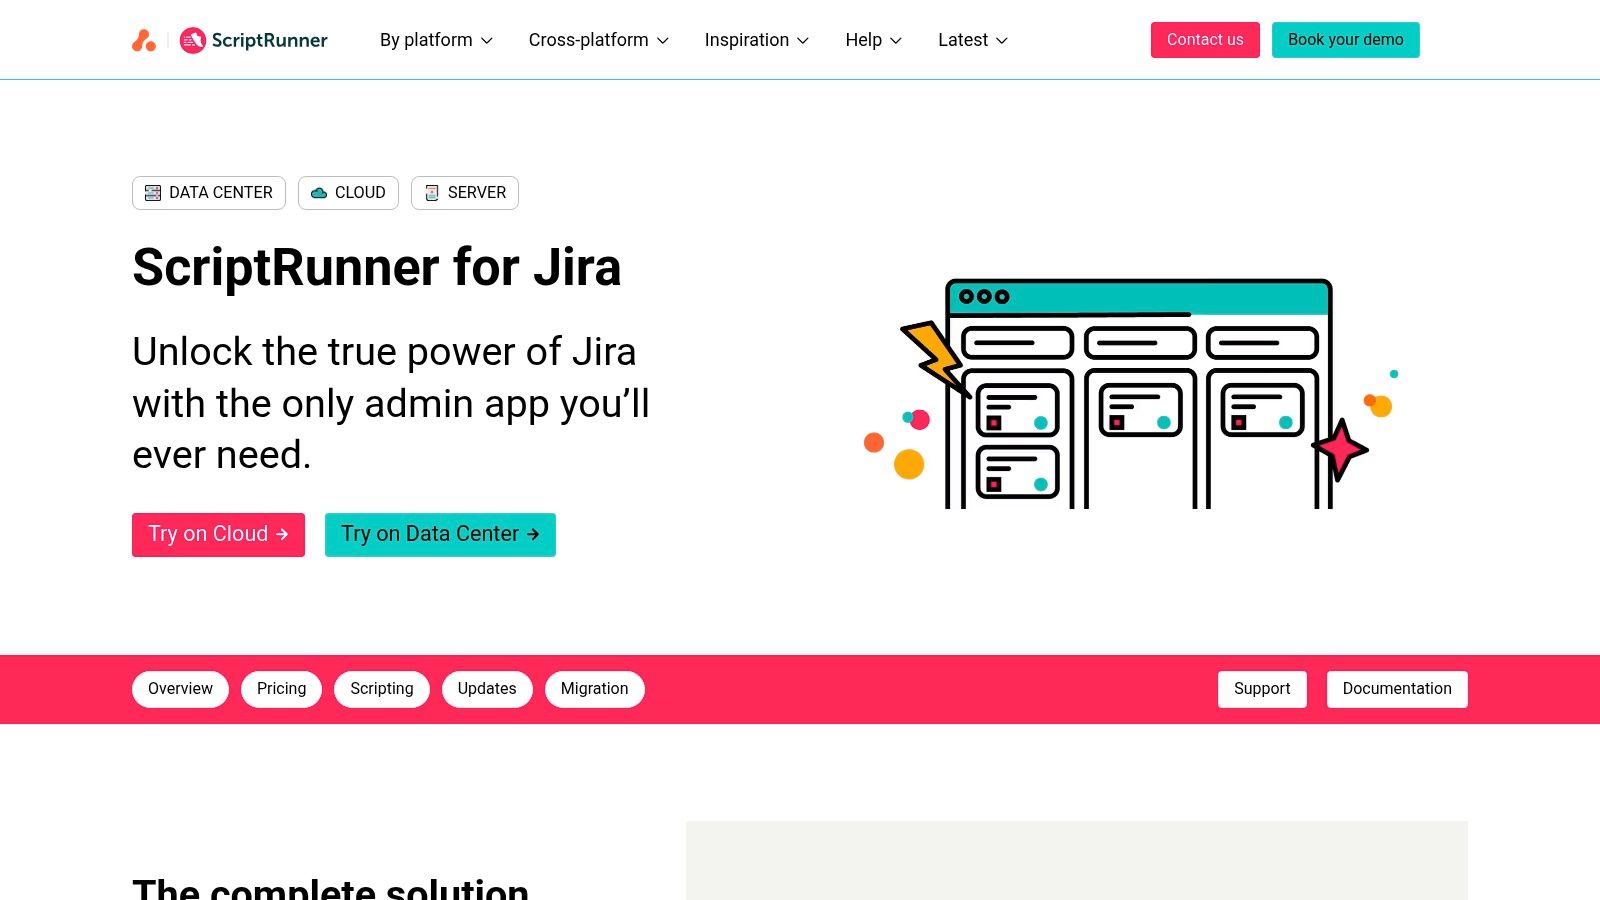
Task: Select the ScriptRunner logo
Action: pos(253,40)
